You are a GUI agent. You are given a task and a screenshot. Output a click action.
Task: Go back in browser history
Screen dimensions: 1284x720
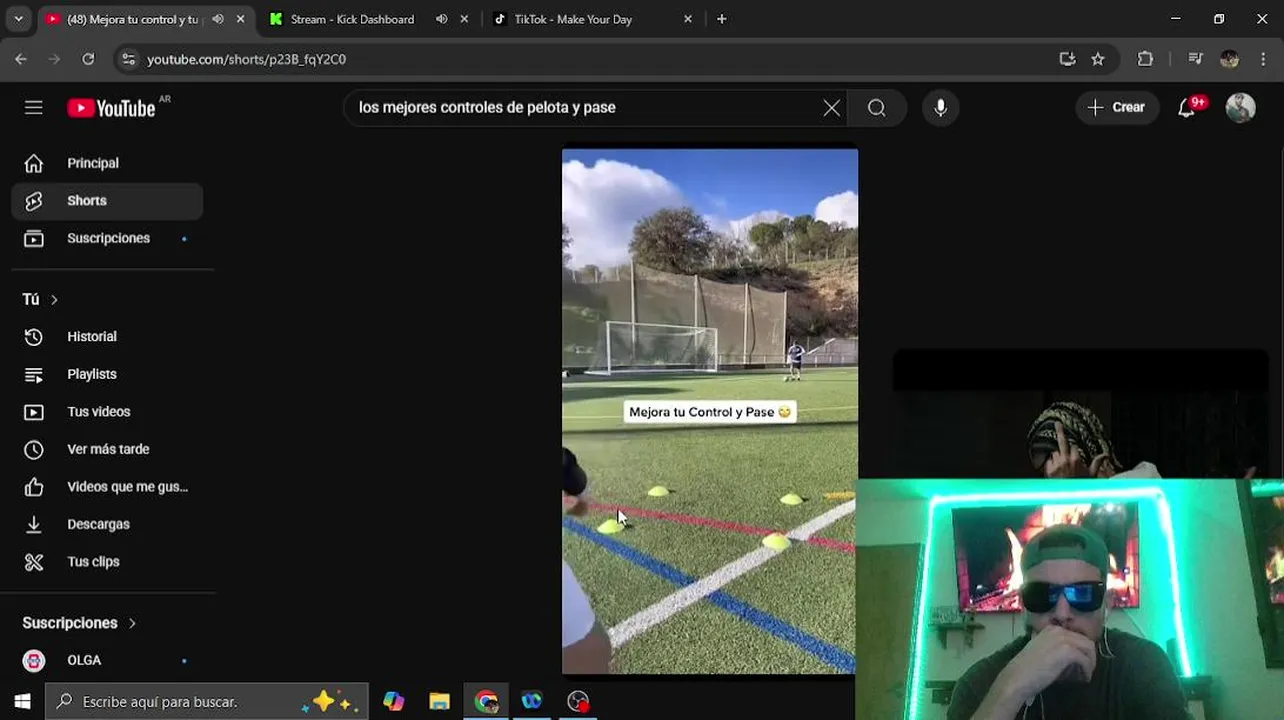coord(21,59)
